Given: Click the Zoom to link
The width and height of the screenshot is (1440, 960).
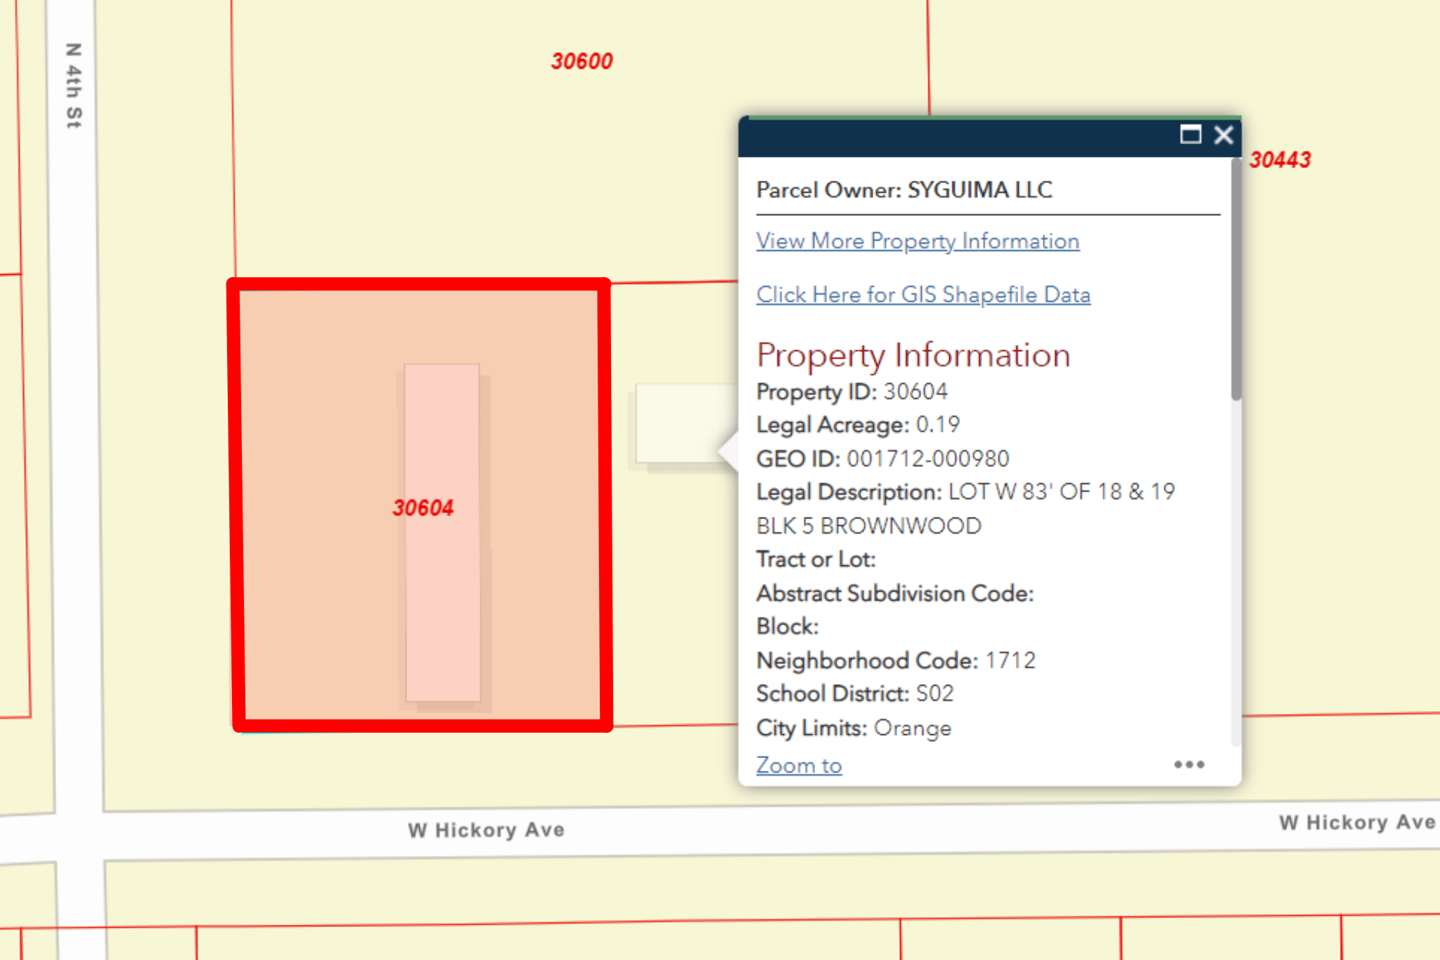Looking at the screenshot, I should (x=799, y=765).
